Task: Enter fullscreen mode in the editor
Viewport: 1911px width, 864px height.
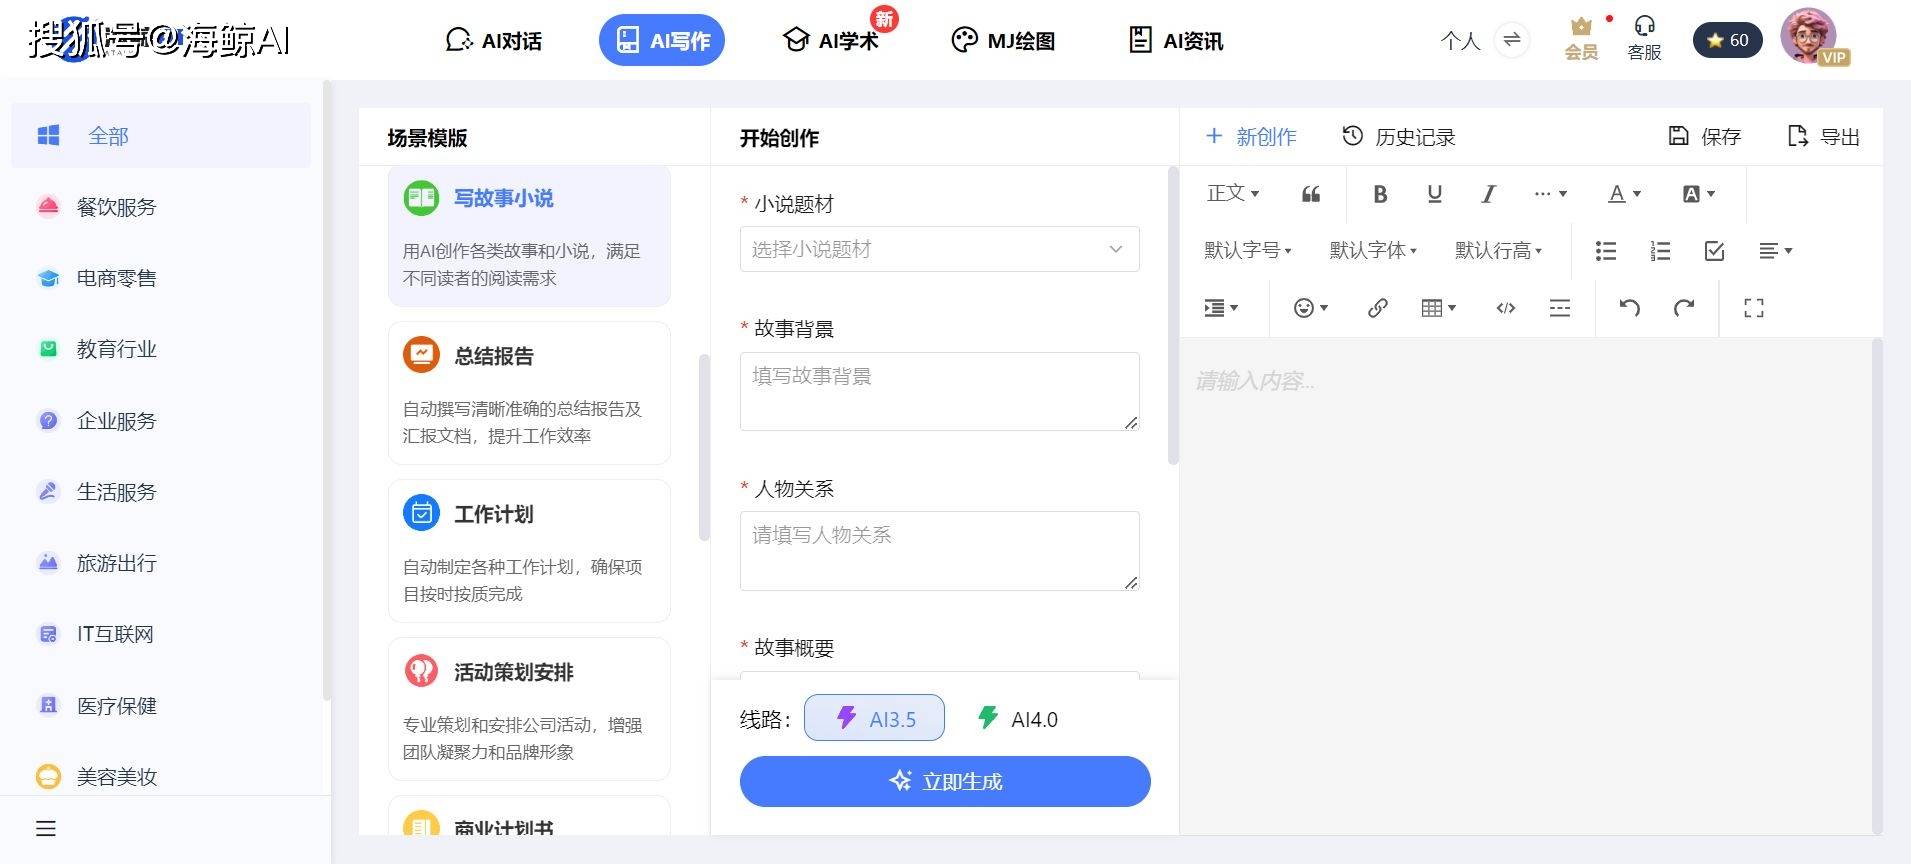Action: [1753, 308]
